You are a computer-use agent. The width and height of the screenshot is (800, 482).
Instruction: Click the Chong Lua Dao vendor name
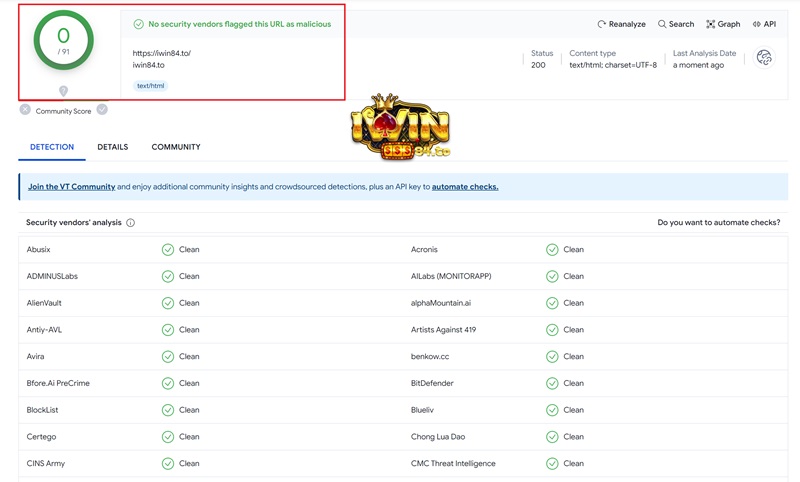[x=438, y=437]
